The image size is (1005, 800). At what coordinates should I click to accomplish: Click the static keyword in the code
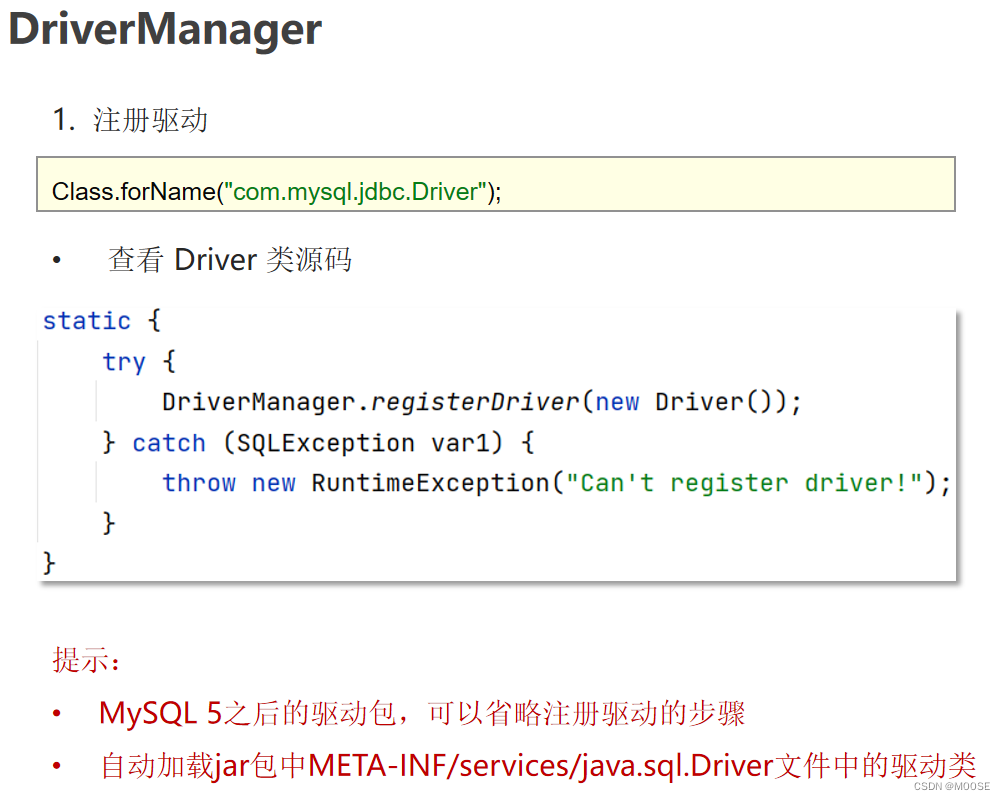pyautogui.click(x=86, y=320)
